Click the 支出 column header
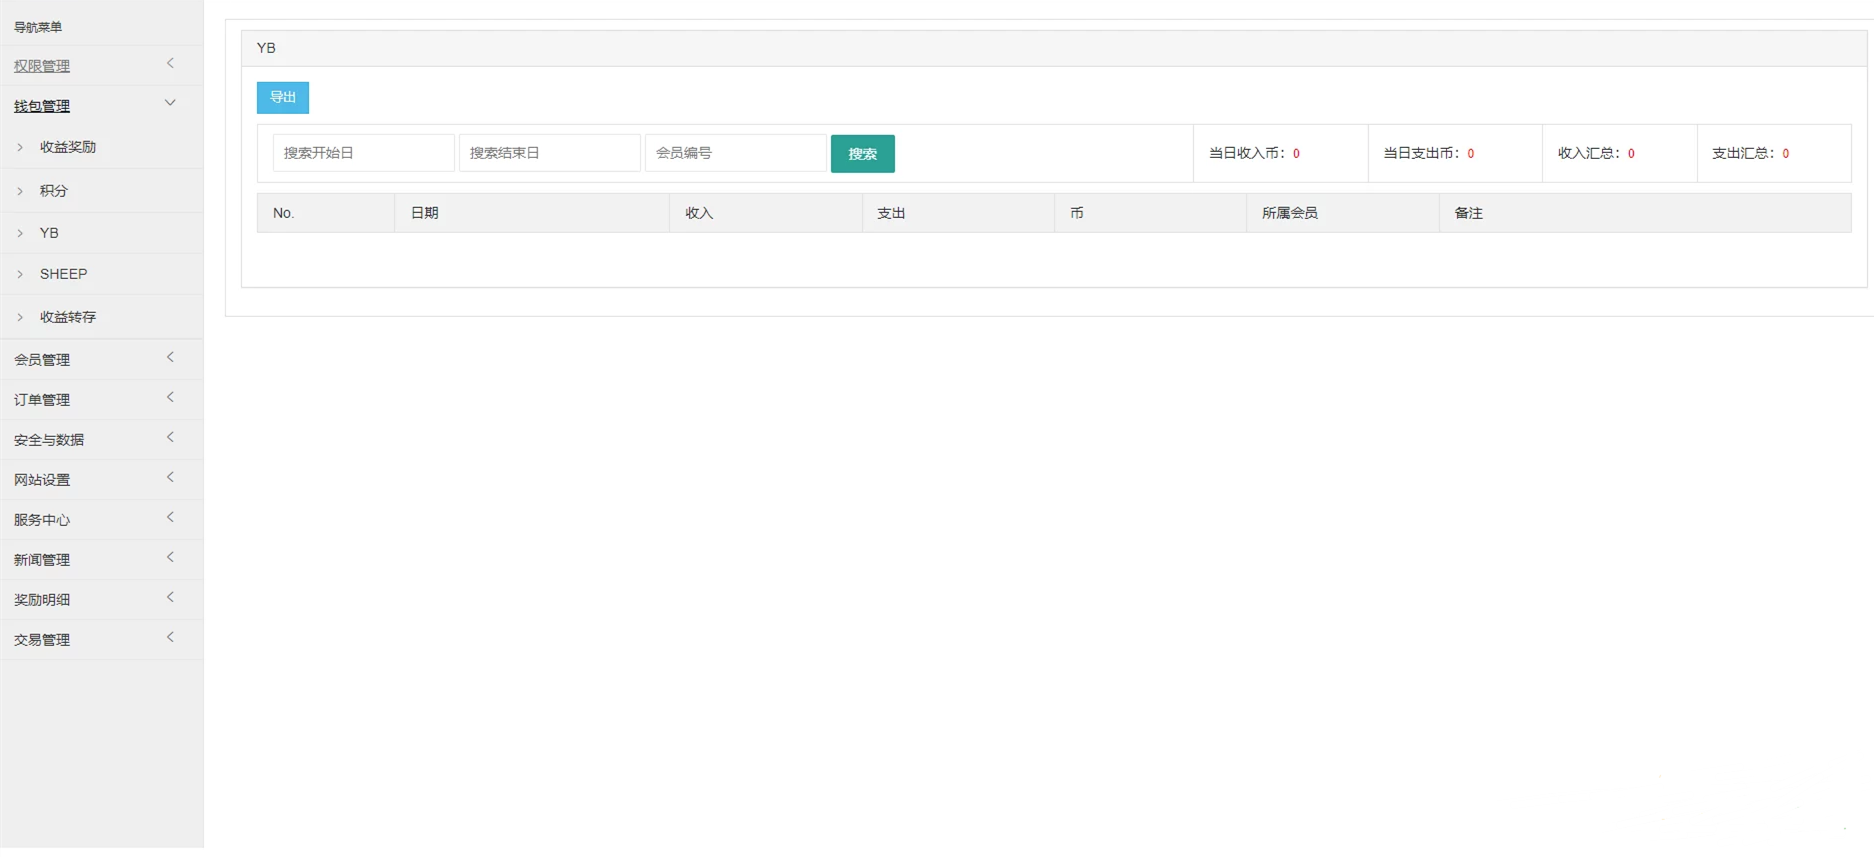The image size is (1874, 857). pos(958,213)
